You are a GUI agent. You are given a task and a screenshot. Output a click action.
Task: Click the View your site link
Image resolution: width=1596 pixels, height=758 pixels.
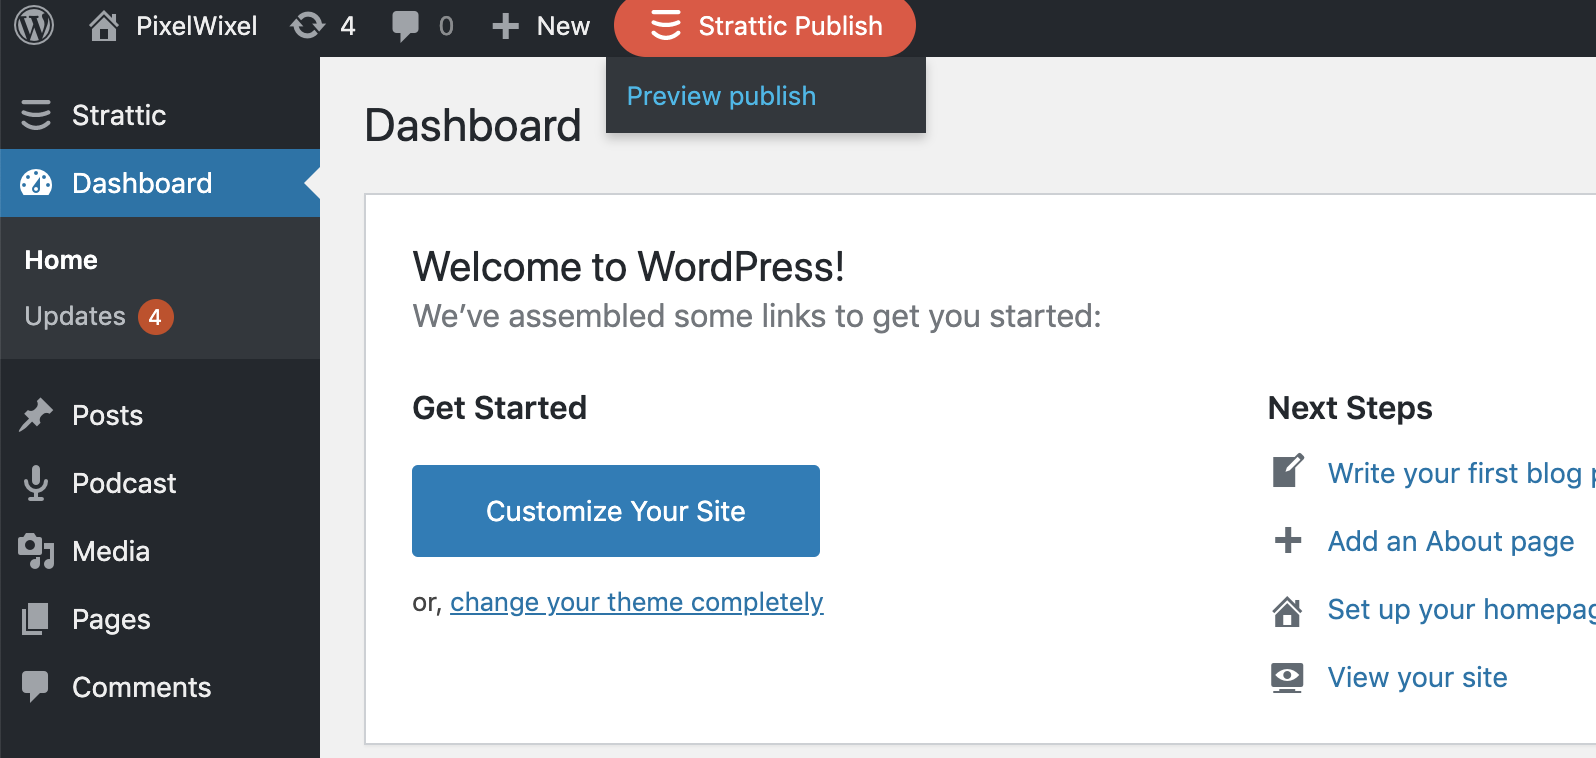click(1417, 677)
